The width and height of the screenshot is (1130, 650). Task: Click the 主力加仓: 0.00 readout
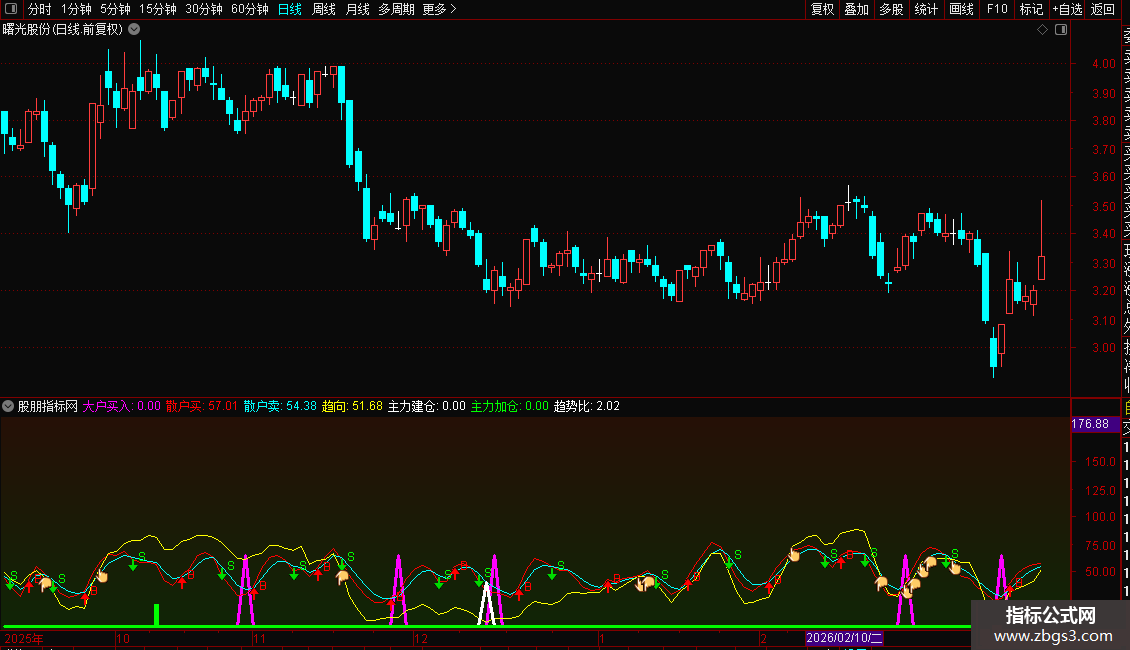pyautogui.click(x=510, y=406)
